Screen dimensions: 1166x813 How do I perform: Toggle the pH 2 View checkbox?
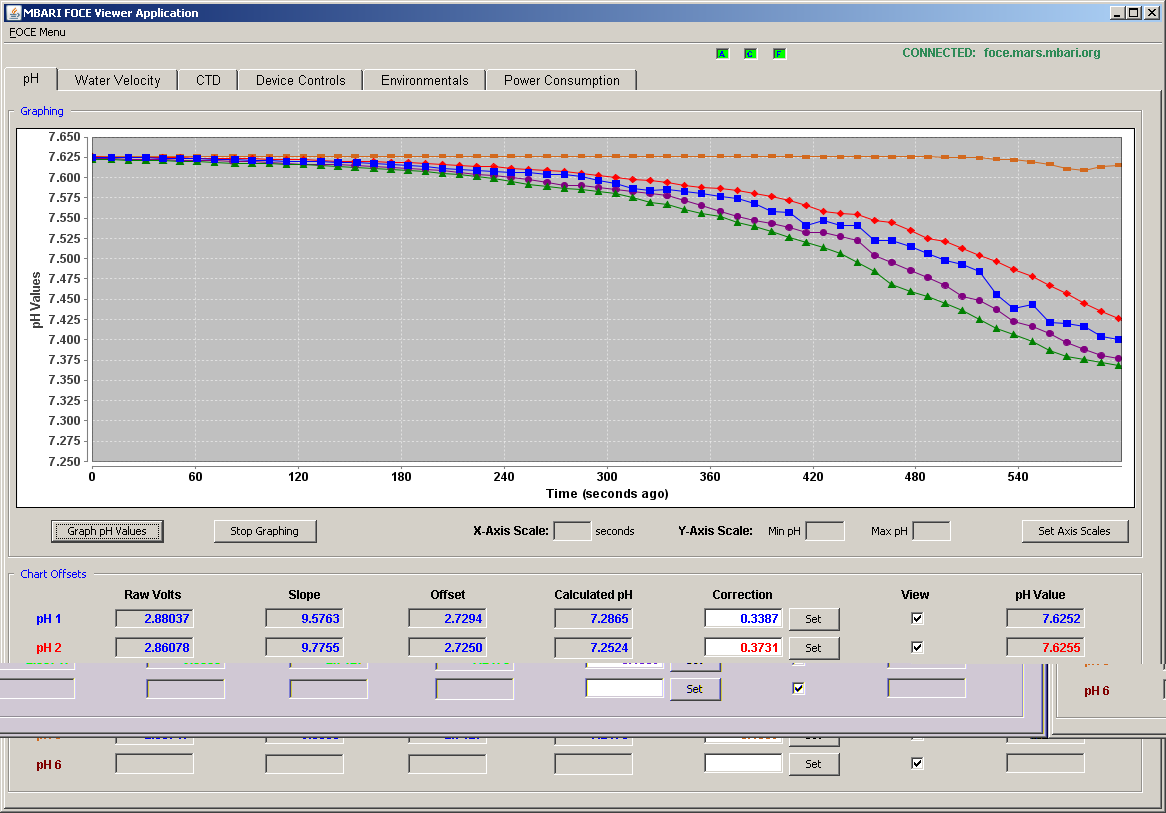click(x=917, y=647)
